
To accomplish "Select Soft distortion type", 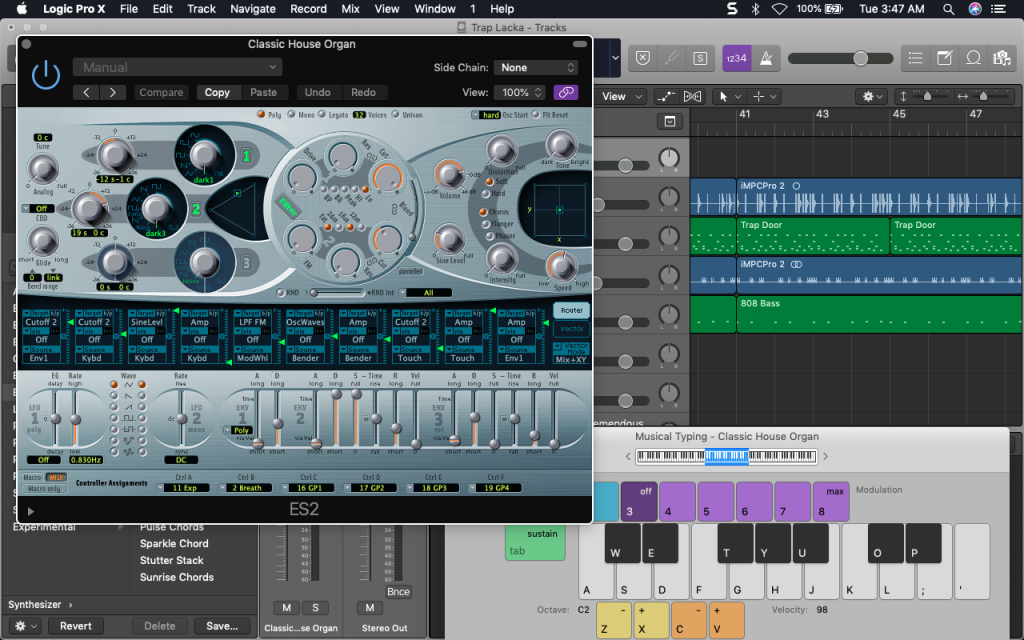I will click(488, 182).
